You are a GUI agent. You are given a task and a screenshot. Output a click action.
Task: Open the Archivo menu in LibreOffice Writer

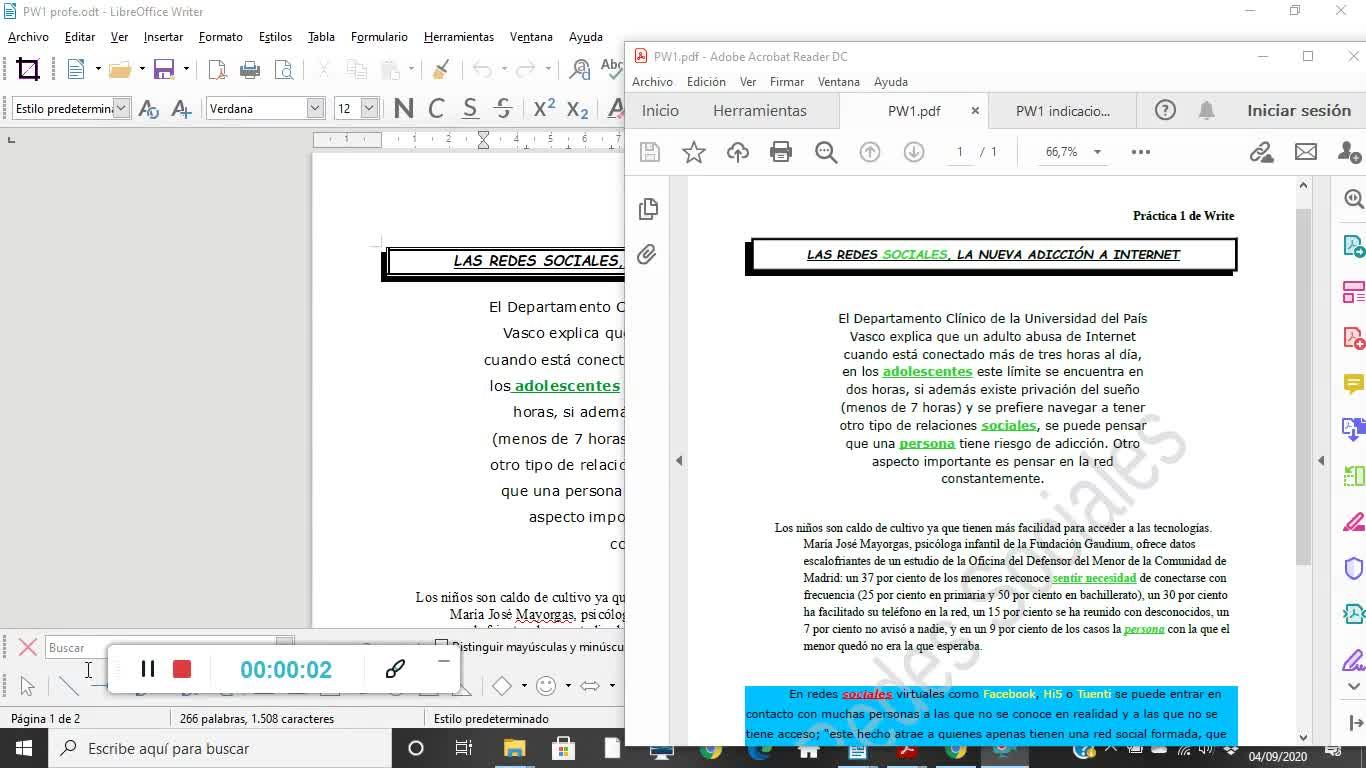28,37
